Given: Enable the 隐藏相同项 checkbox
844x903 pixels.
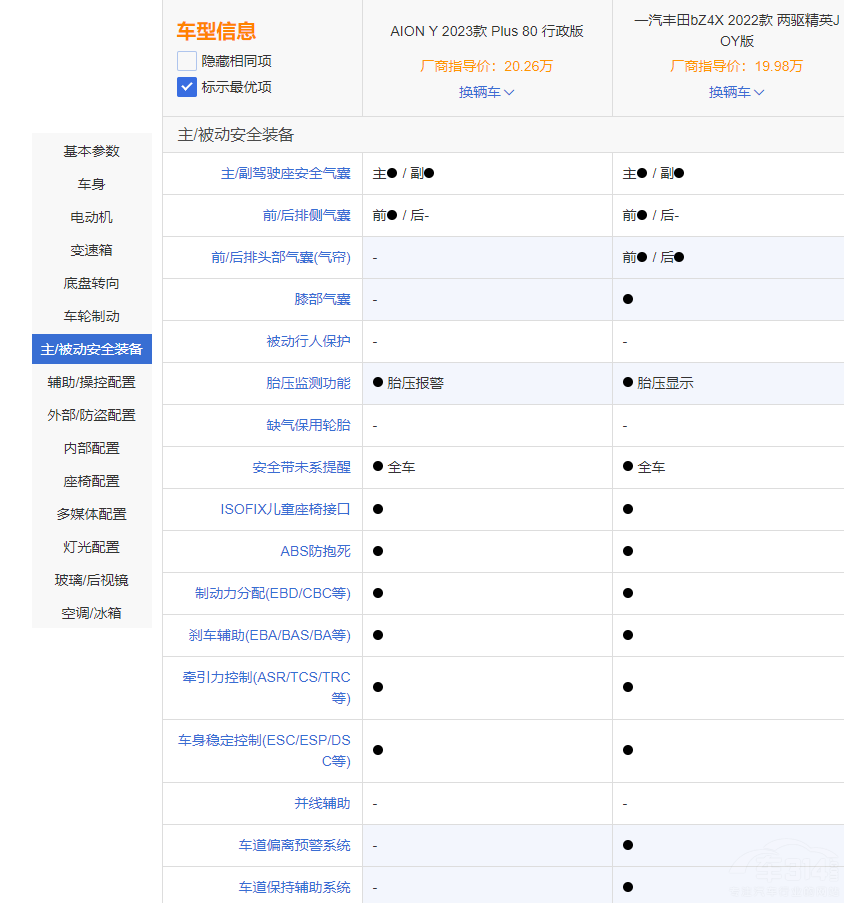Looking at the screenshot, I should pos(185,60).
